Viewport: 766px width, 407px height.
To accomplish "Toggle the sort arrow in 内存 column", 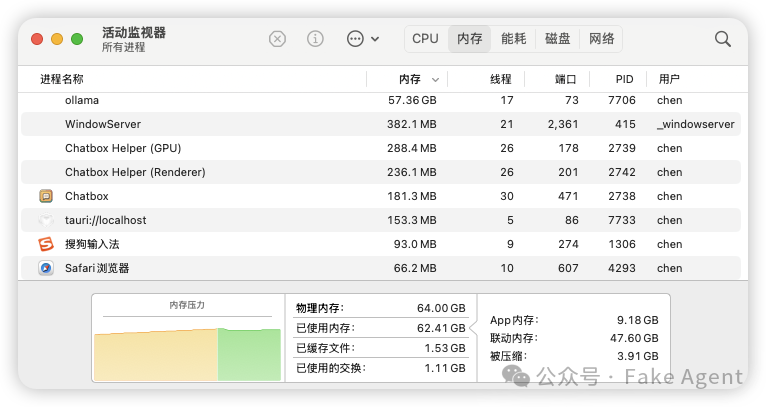I will (x=435, y=80).
